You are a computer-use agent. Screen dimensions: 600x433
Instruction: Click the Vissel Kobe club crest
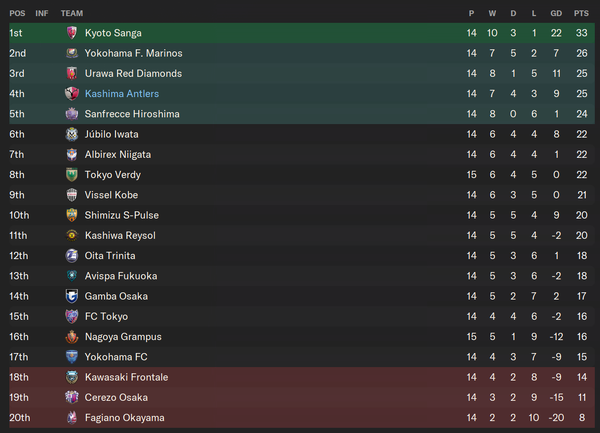click(72, 195)
